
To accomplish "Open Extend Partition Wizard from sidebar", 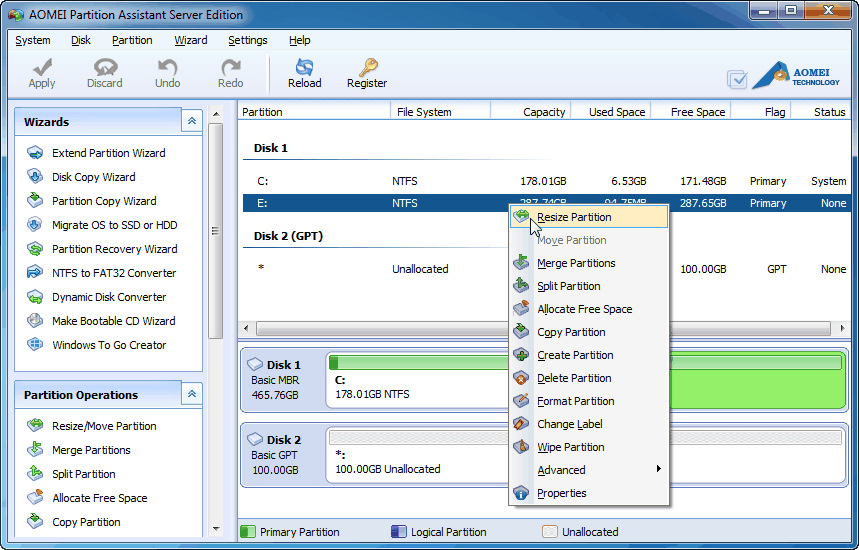I will coord(108,153).
